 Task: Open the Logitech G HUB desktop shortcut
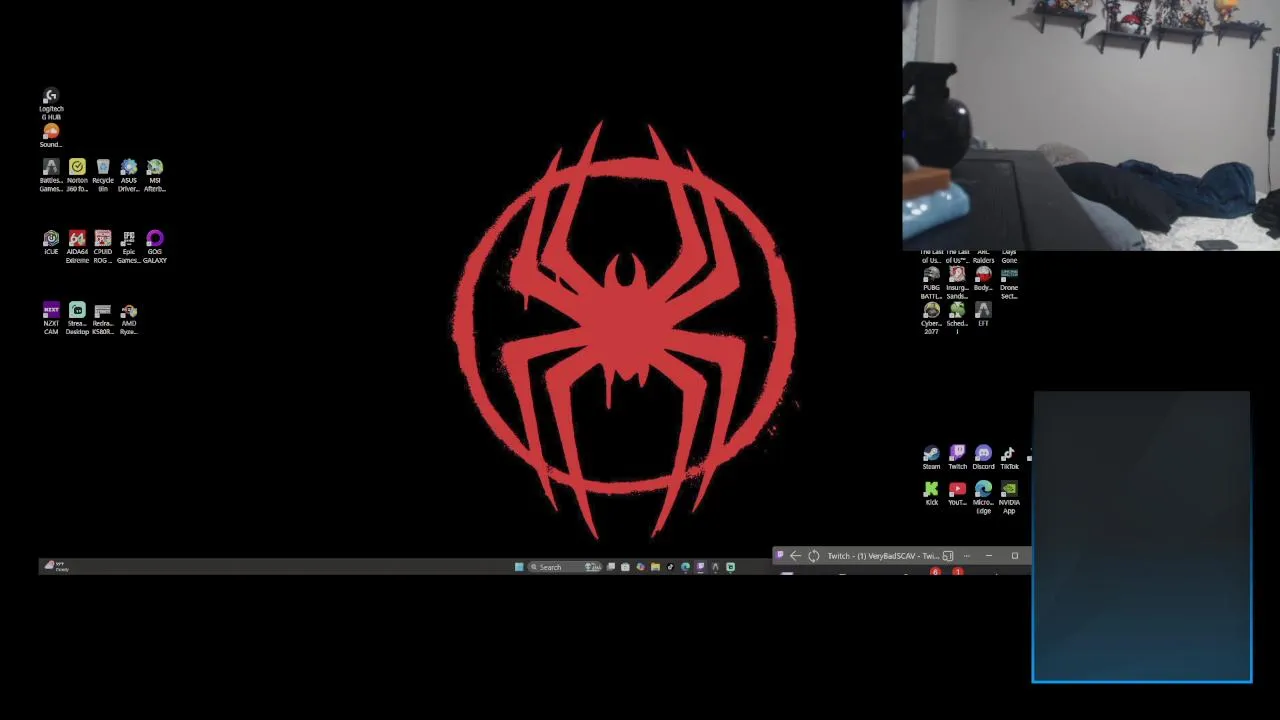pyautogui.click(x=51, y=104)
